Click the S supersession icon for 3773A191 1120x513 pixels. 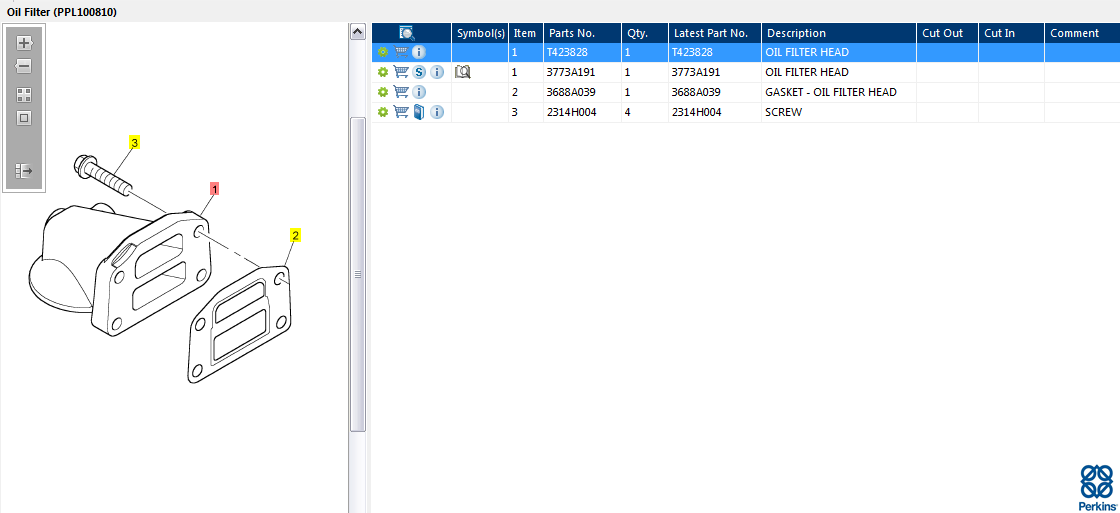tap(419, 72)
